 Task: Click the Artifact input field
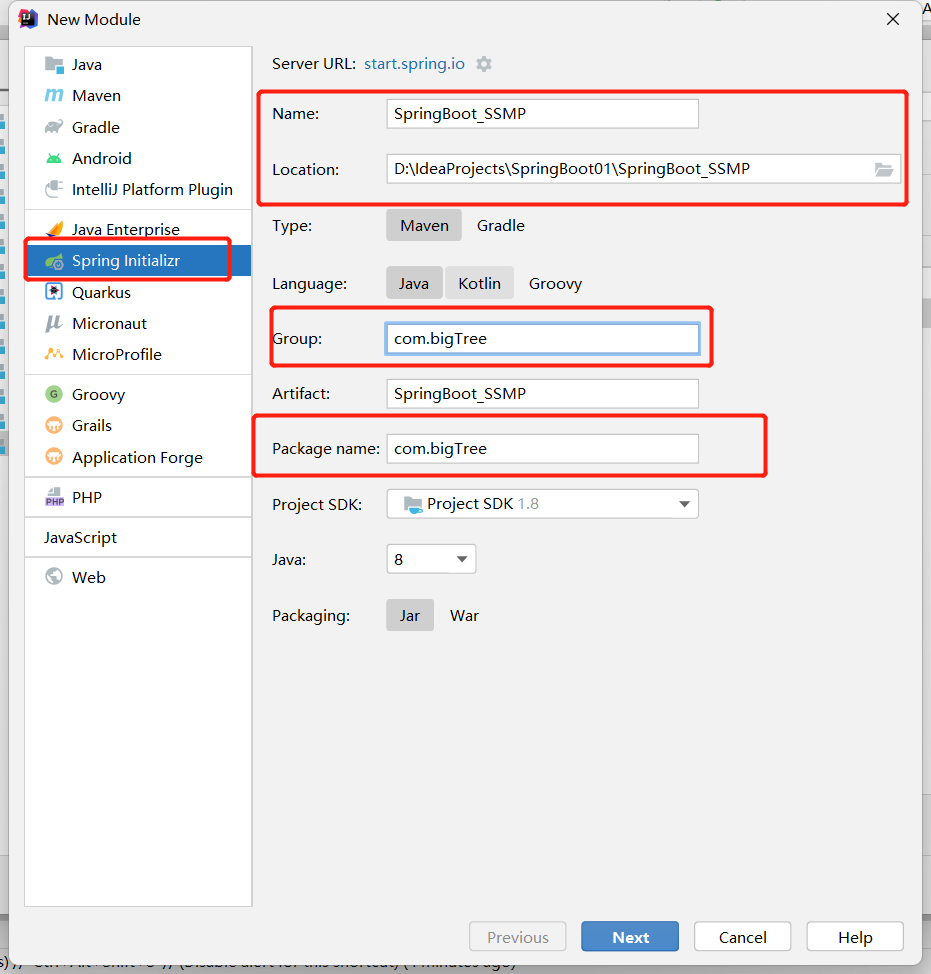click(x=542, y=394)
